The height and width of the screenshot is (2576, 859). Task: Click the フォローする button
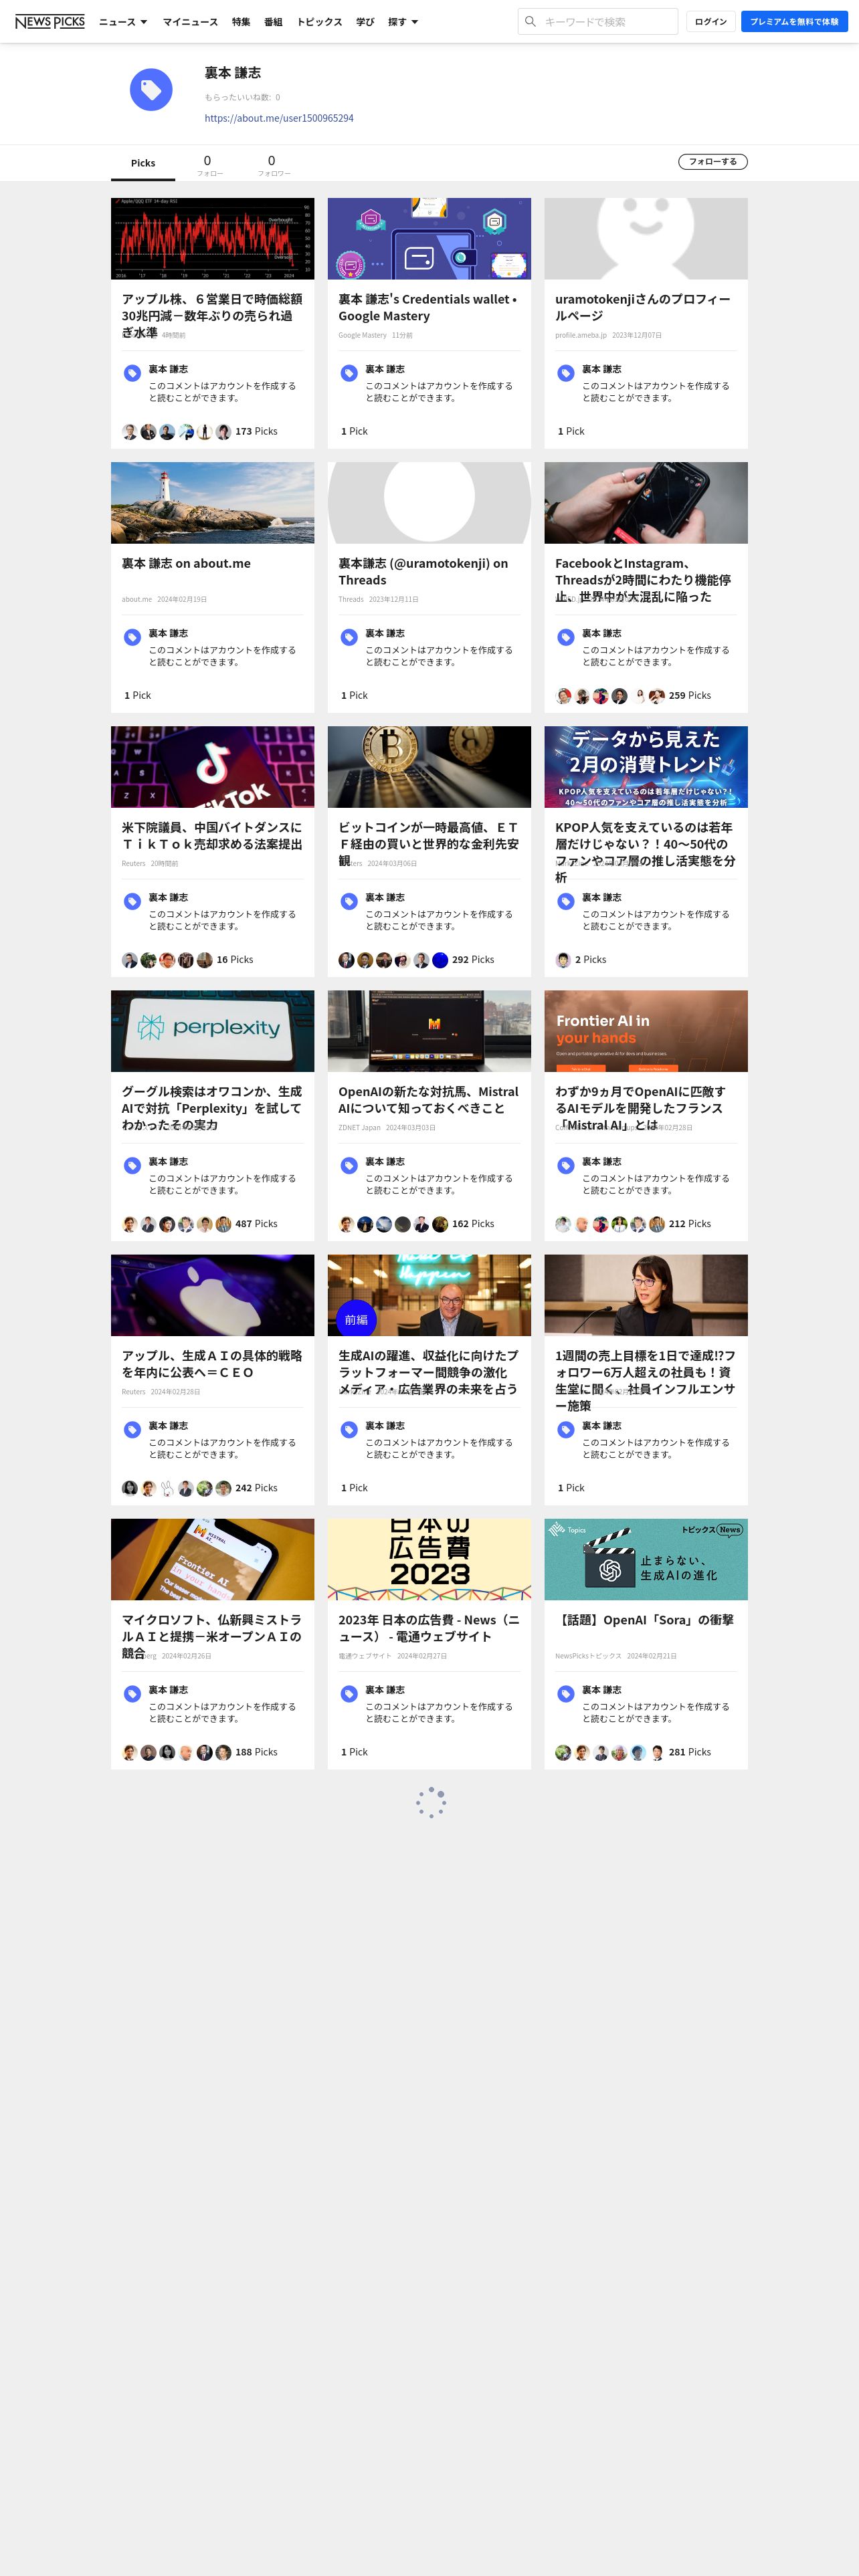pyautogui.click(x=713, y=161)
